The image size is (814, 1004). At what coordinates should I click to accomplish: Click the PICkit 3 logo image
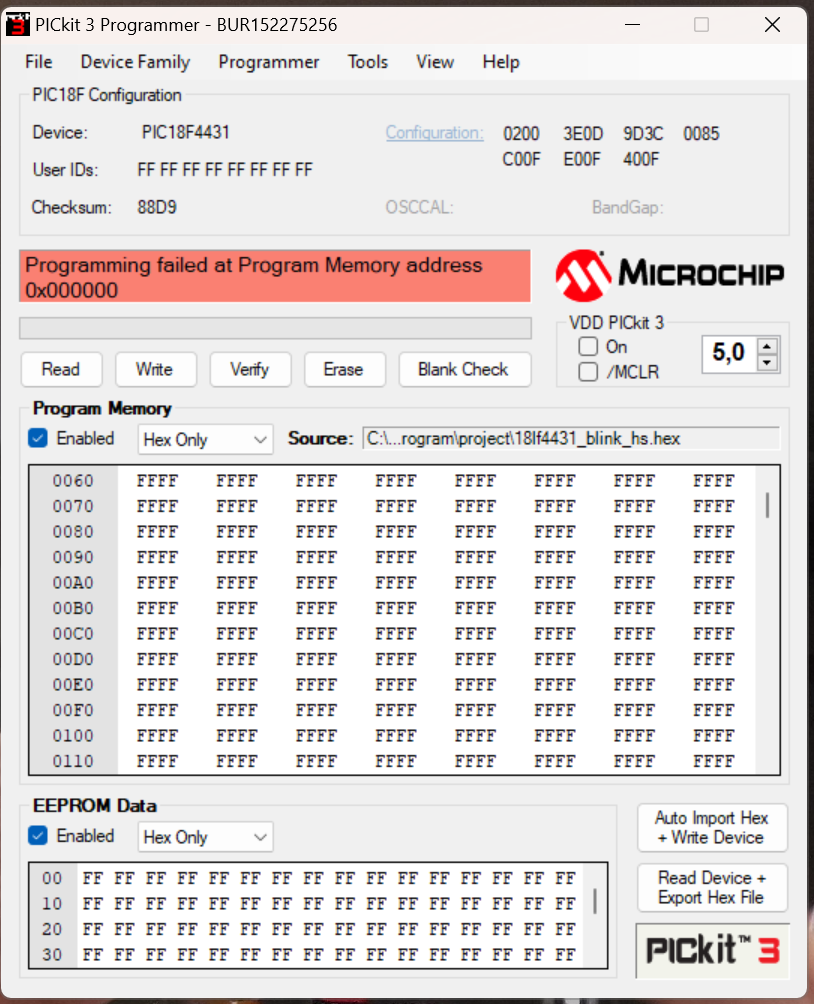[x=713, y=950]
